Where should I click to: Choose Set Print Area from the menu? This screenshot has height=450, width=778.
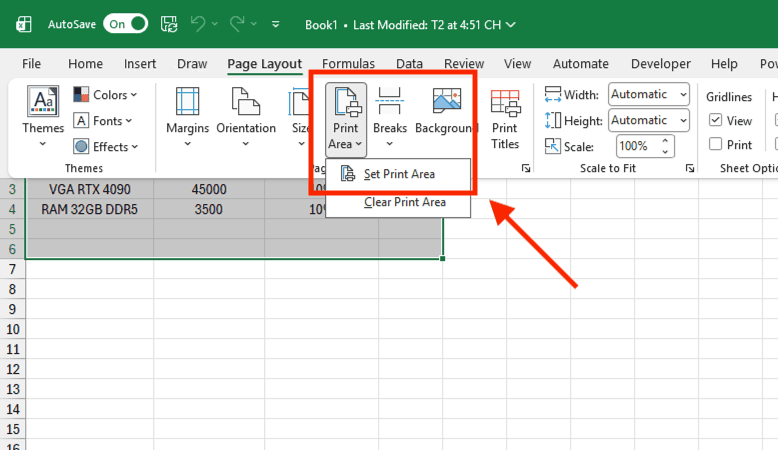[x=398, y=174]
